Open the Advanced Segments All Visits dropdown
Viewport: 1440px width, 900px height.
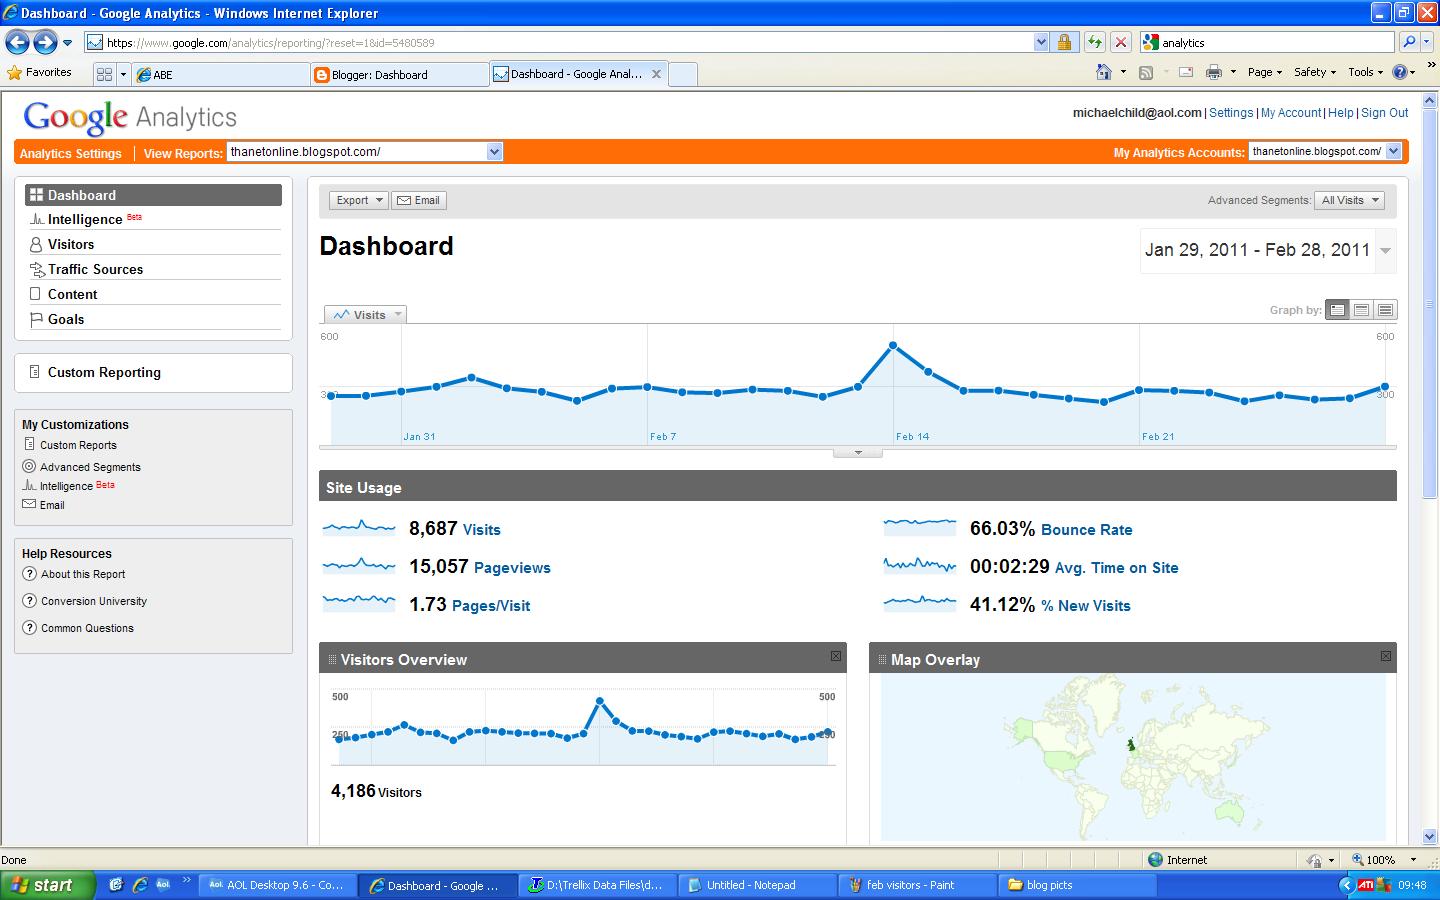pyautogui.click(x=1349, y=200)
